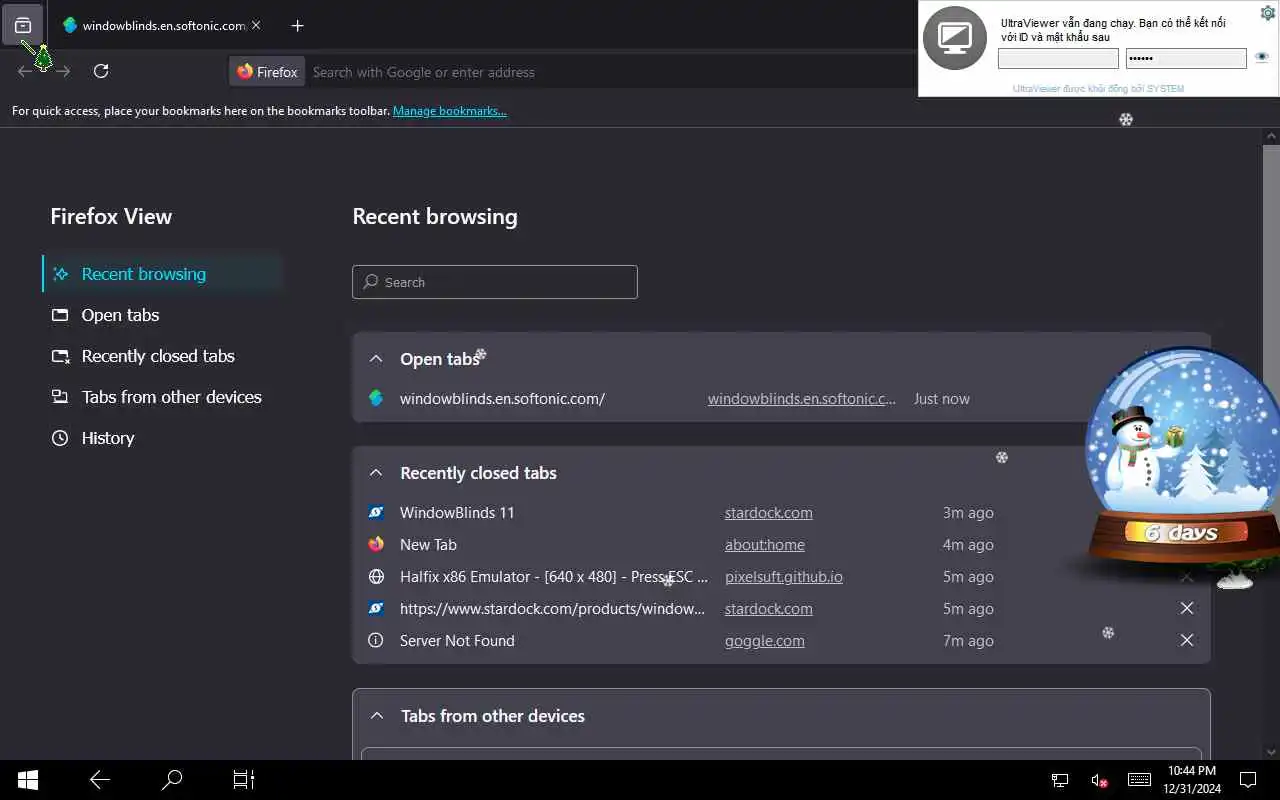1280x800 pixels.
Task: Reload the current page
Action: click(x=101, y=71)
